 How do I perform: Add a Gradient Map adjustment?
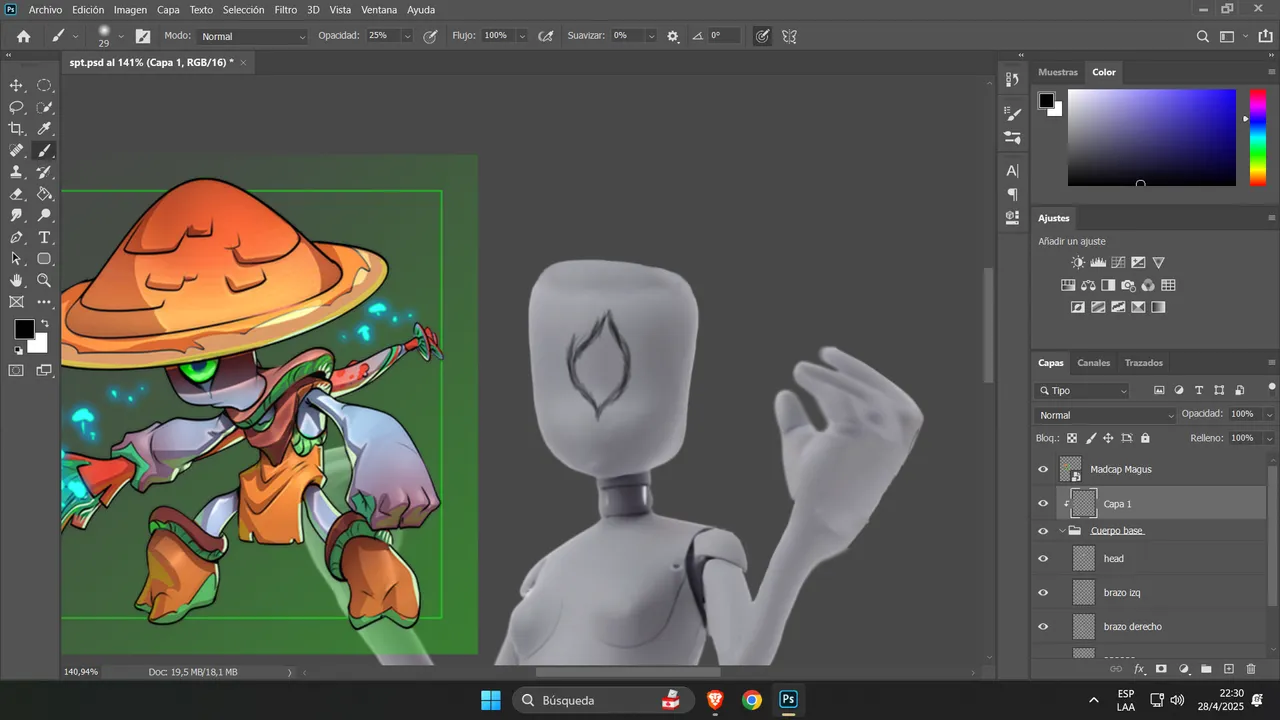1158,307
